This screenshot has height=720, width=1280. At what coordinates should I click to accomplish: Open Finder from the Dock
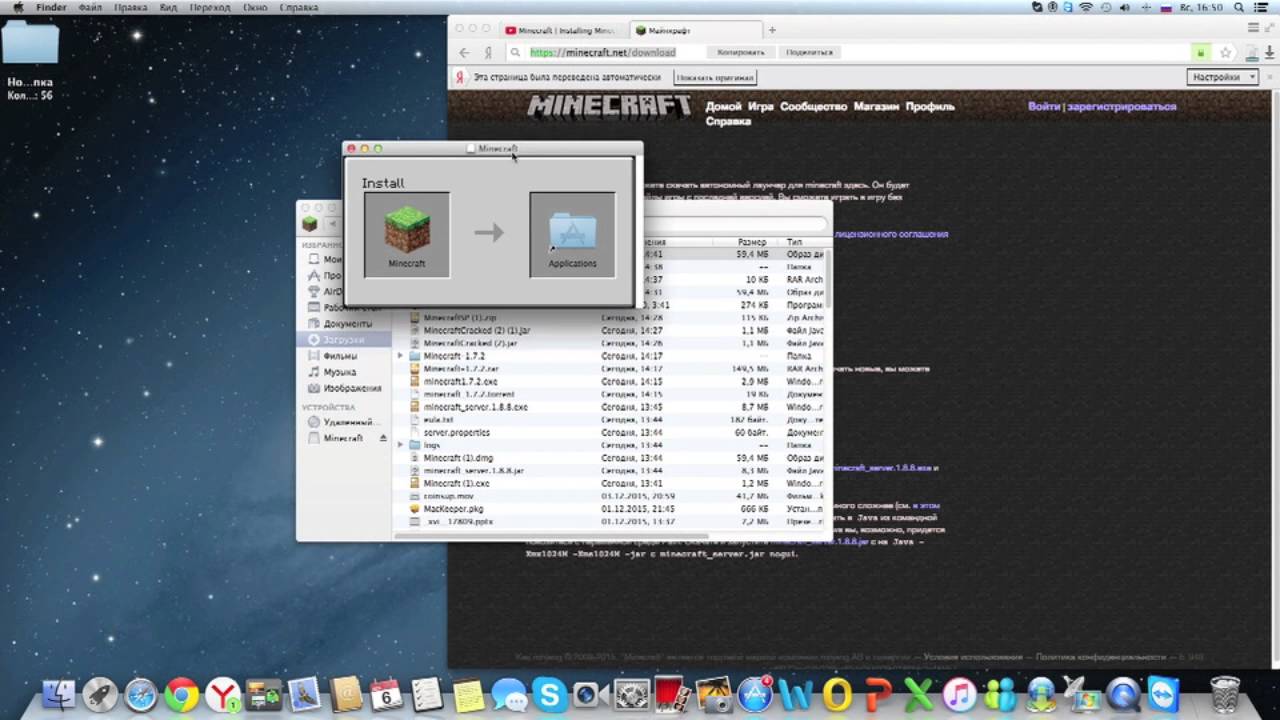click(x=59, y=693)
